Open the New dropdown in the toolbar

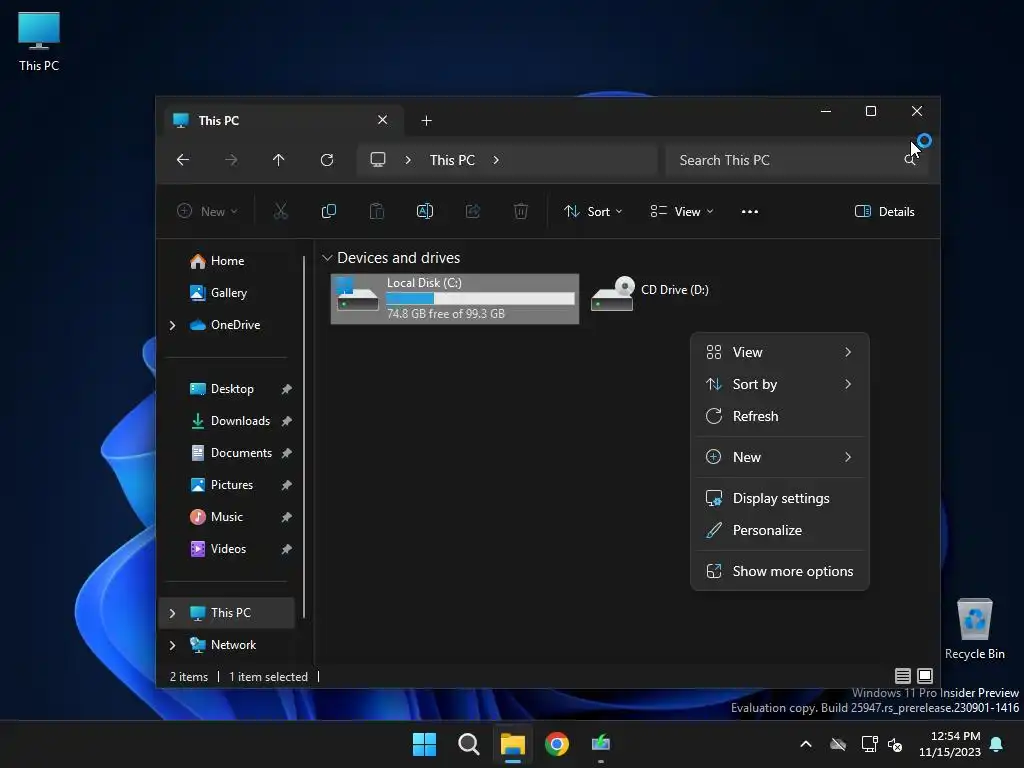click(207, 212)
